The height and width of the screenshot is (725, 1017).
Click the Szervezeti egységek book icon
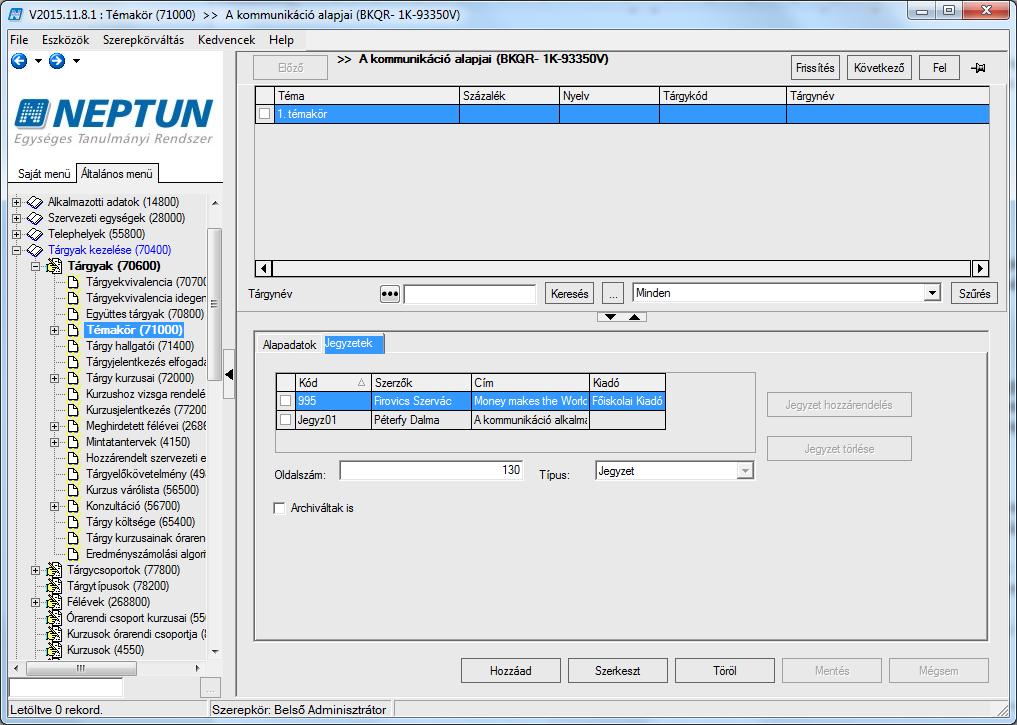(35, 219)
